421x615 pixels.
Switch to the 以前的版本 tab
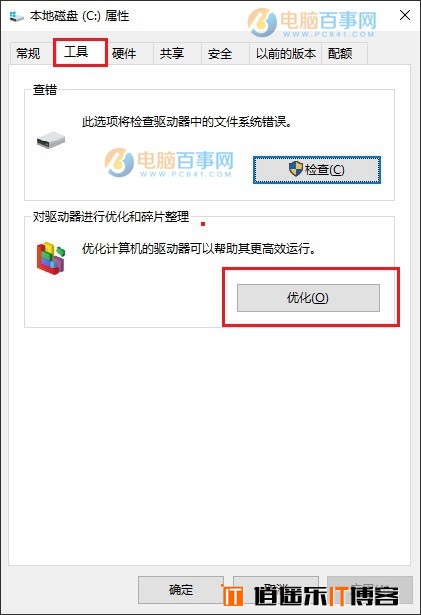tap(286, 53)
